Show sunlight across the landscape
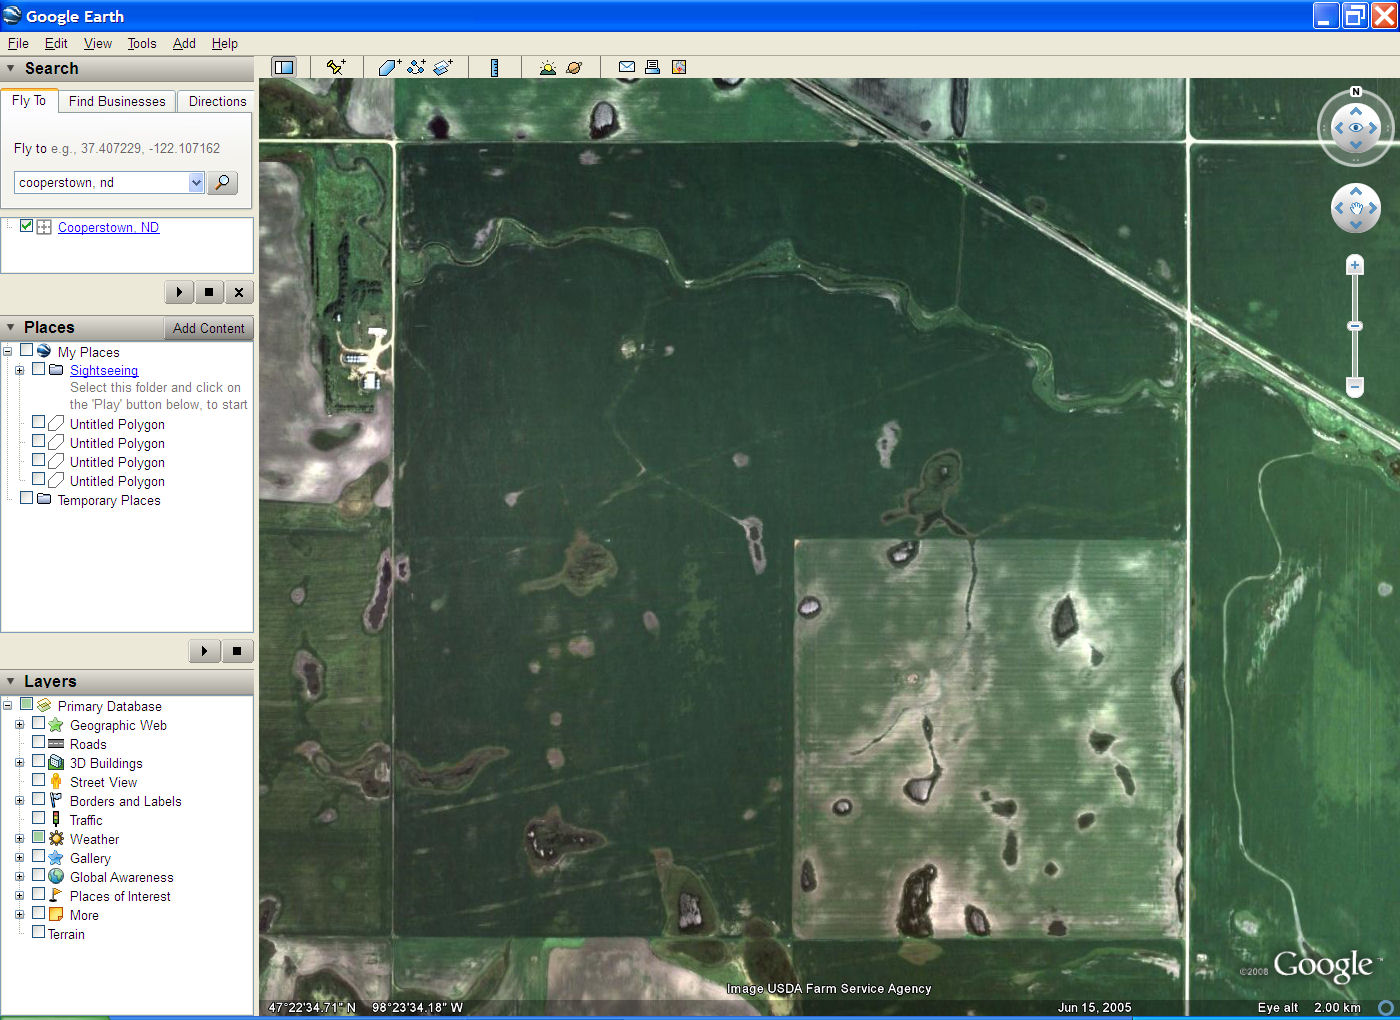 pos(547,67)
